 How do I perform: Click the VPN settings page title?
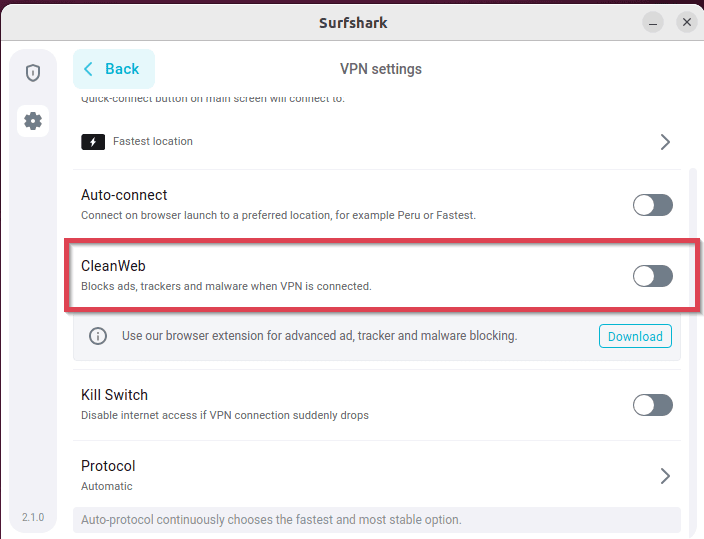point(381,69)
